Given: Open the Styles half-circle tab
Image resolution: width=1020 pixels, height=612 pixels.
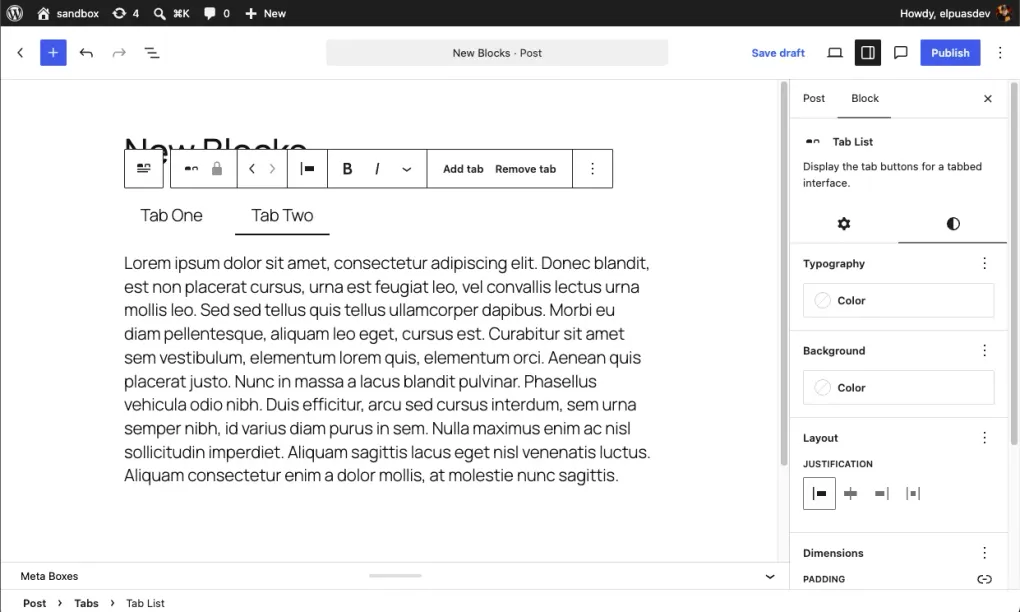Looking at the screenshot, I should coord(953,224).
